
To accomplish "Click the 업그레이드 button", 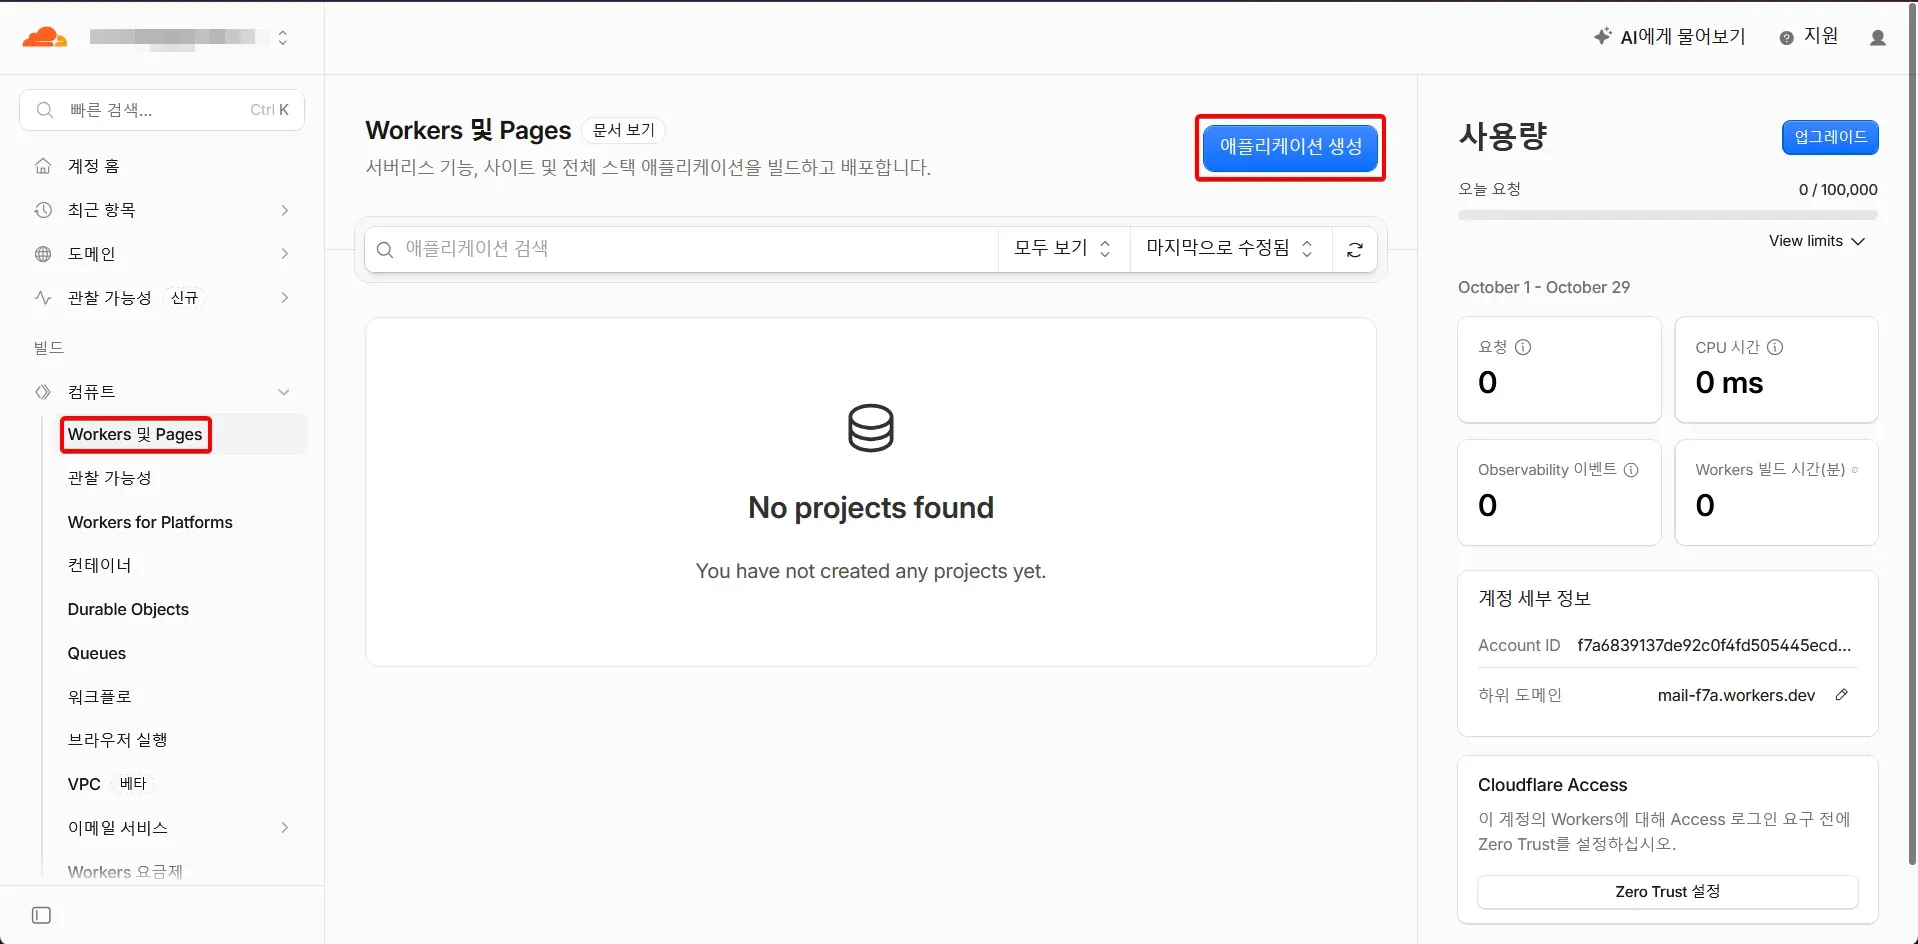I will 1830,137.
